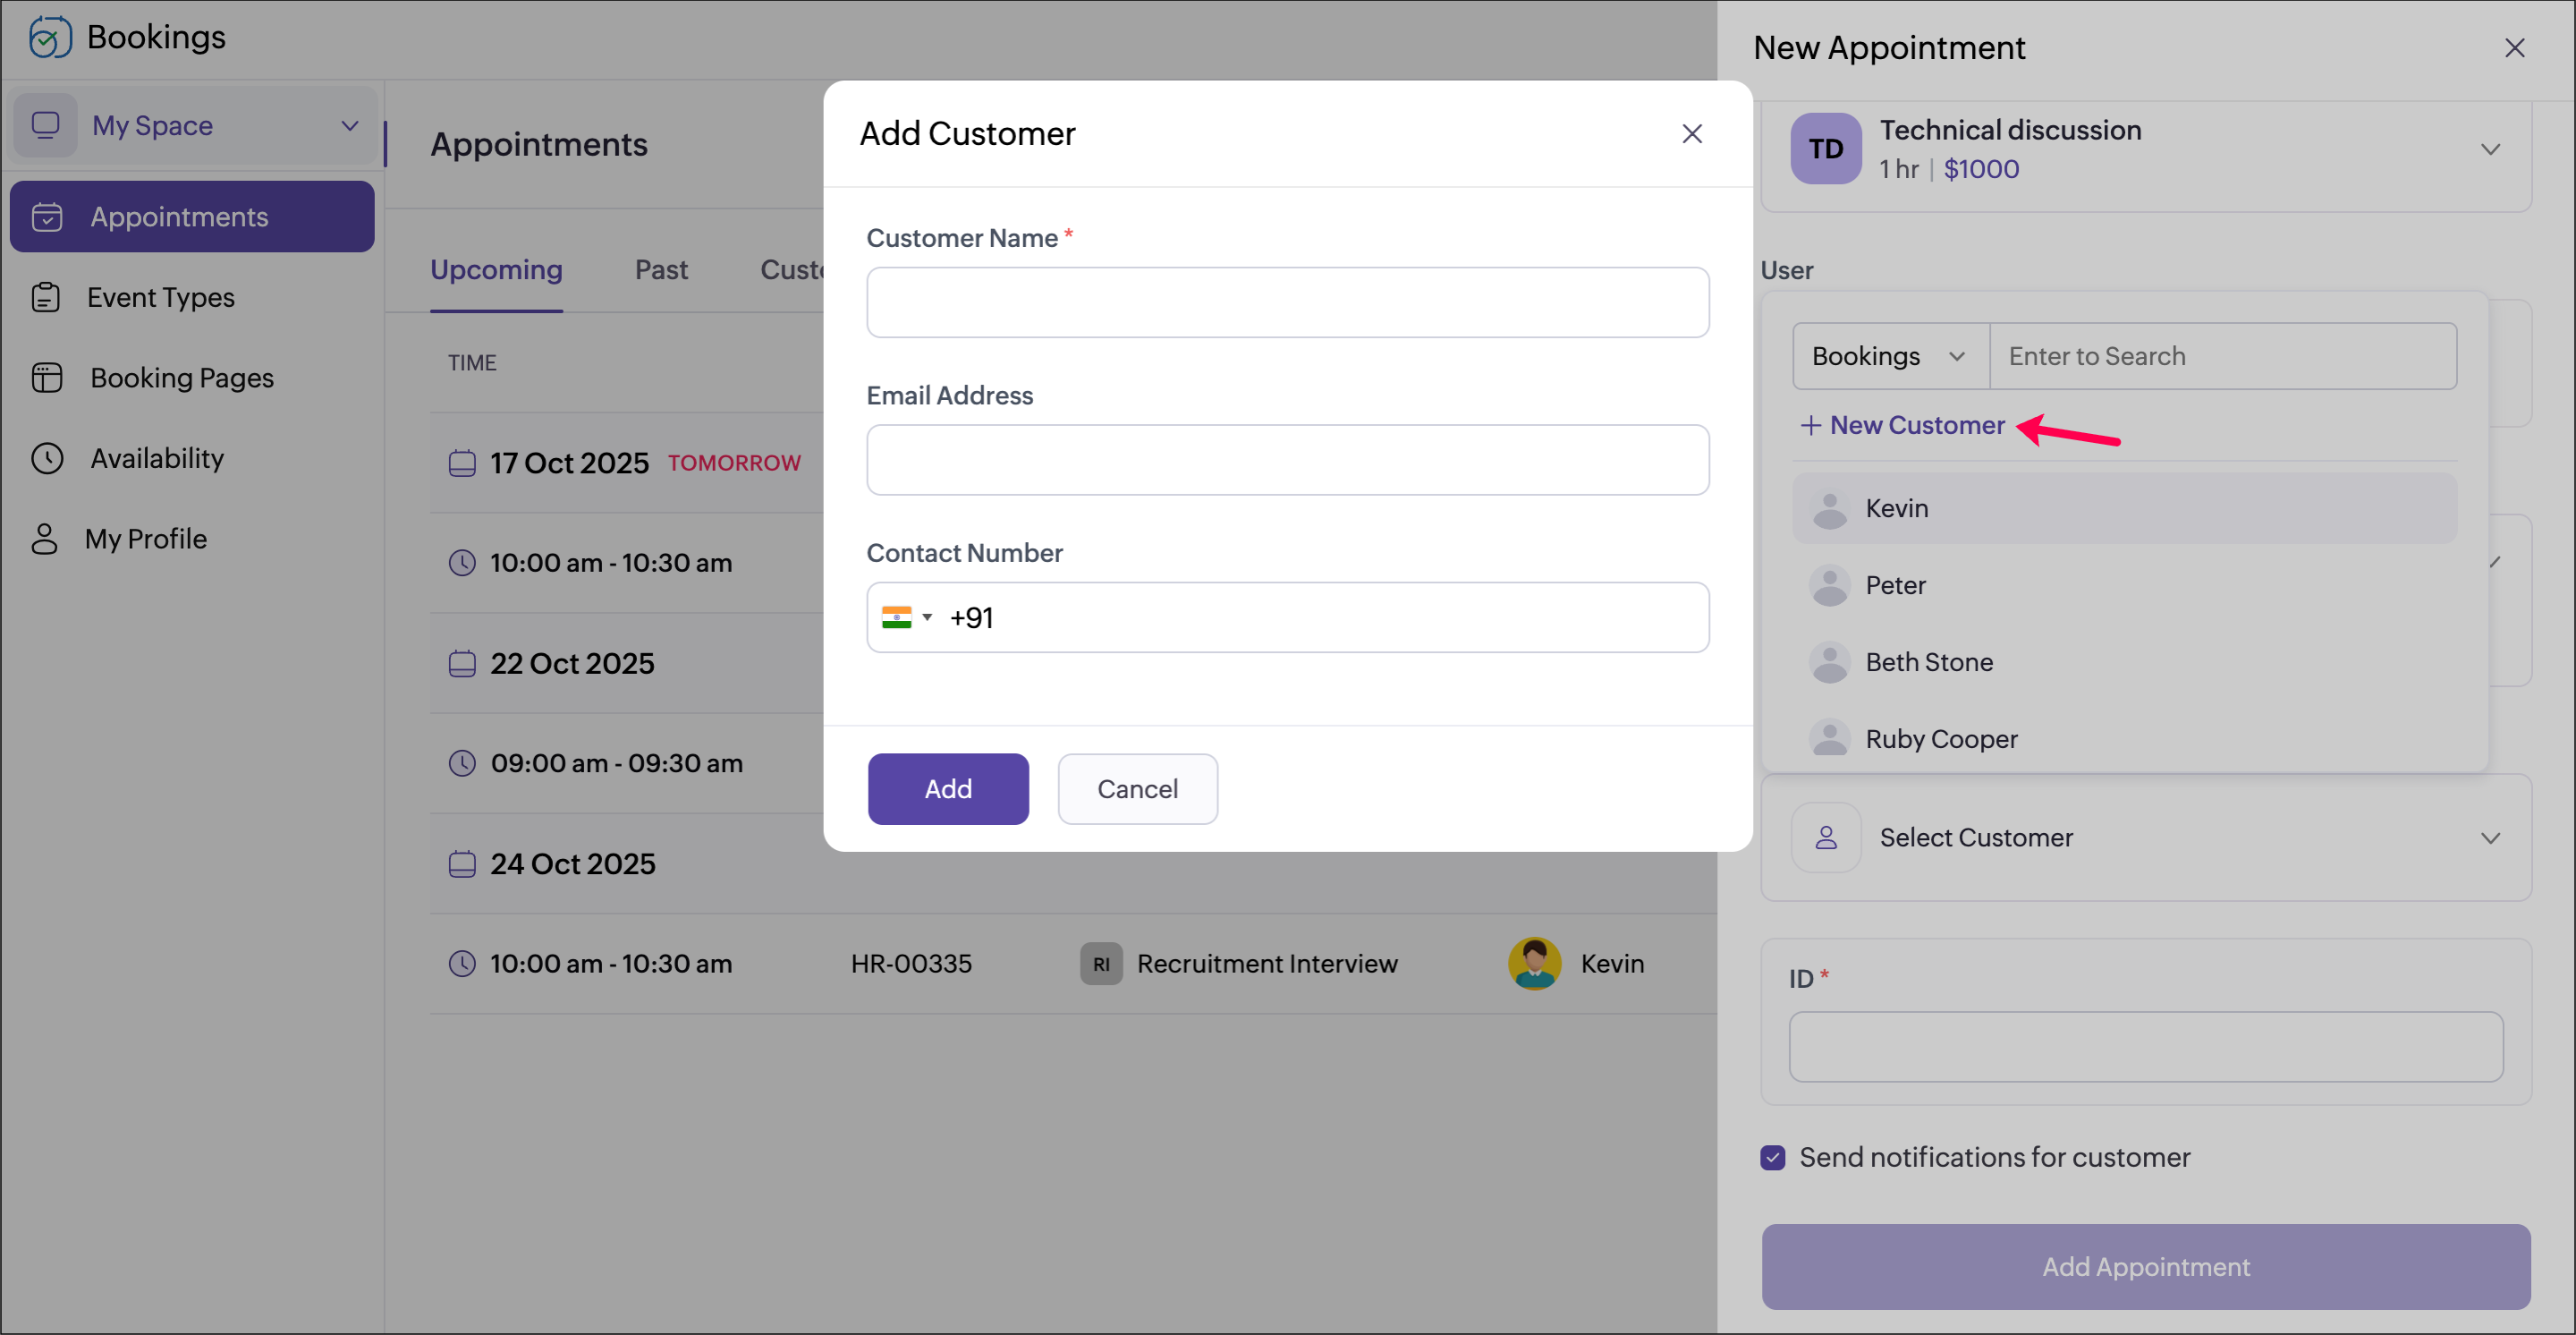The width and height of the screenshot is (2576, 1335).
Task: Click the Customer Name input field
Action: (x=1287, y=302)
